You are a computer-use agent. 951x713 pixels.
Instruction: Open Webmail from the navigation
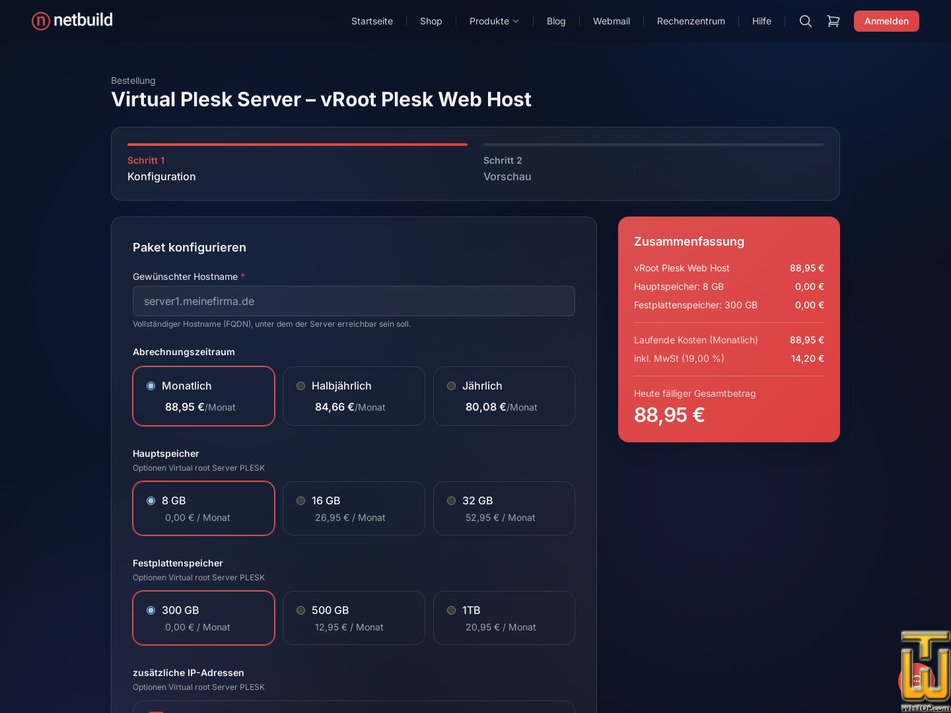611,21
